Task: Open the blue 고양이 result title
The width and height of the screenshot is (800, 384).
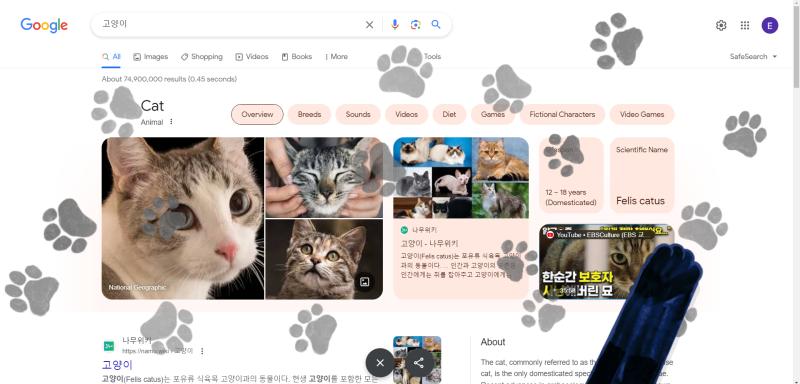Action: [x=117, y=365]
